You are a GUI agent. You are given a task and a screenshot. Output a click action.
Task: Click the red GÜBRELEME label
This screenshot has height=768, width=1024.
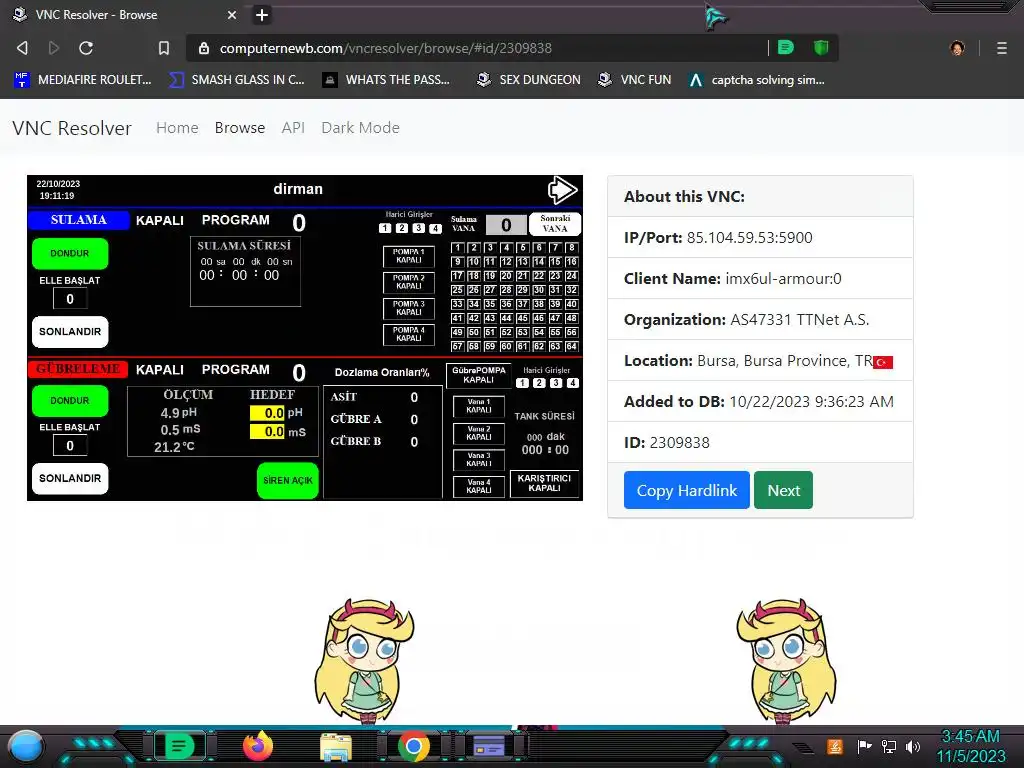(78, 369)
